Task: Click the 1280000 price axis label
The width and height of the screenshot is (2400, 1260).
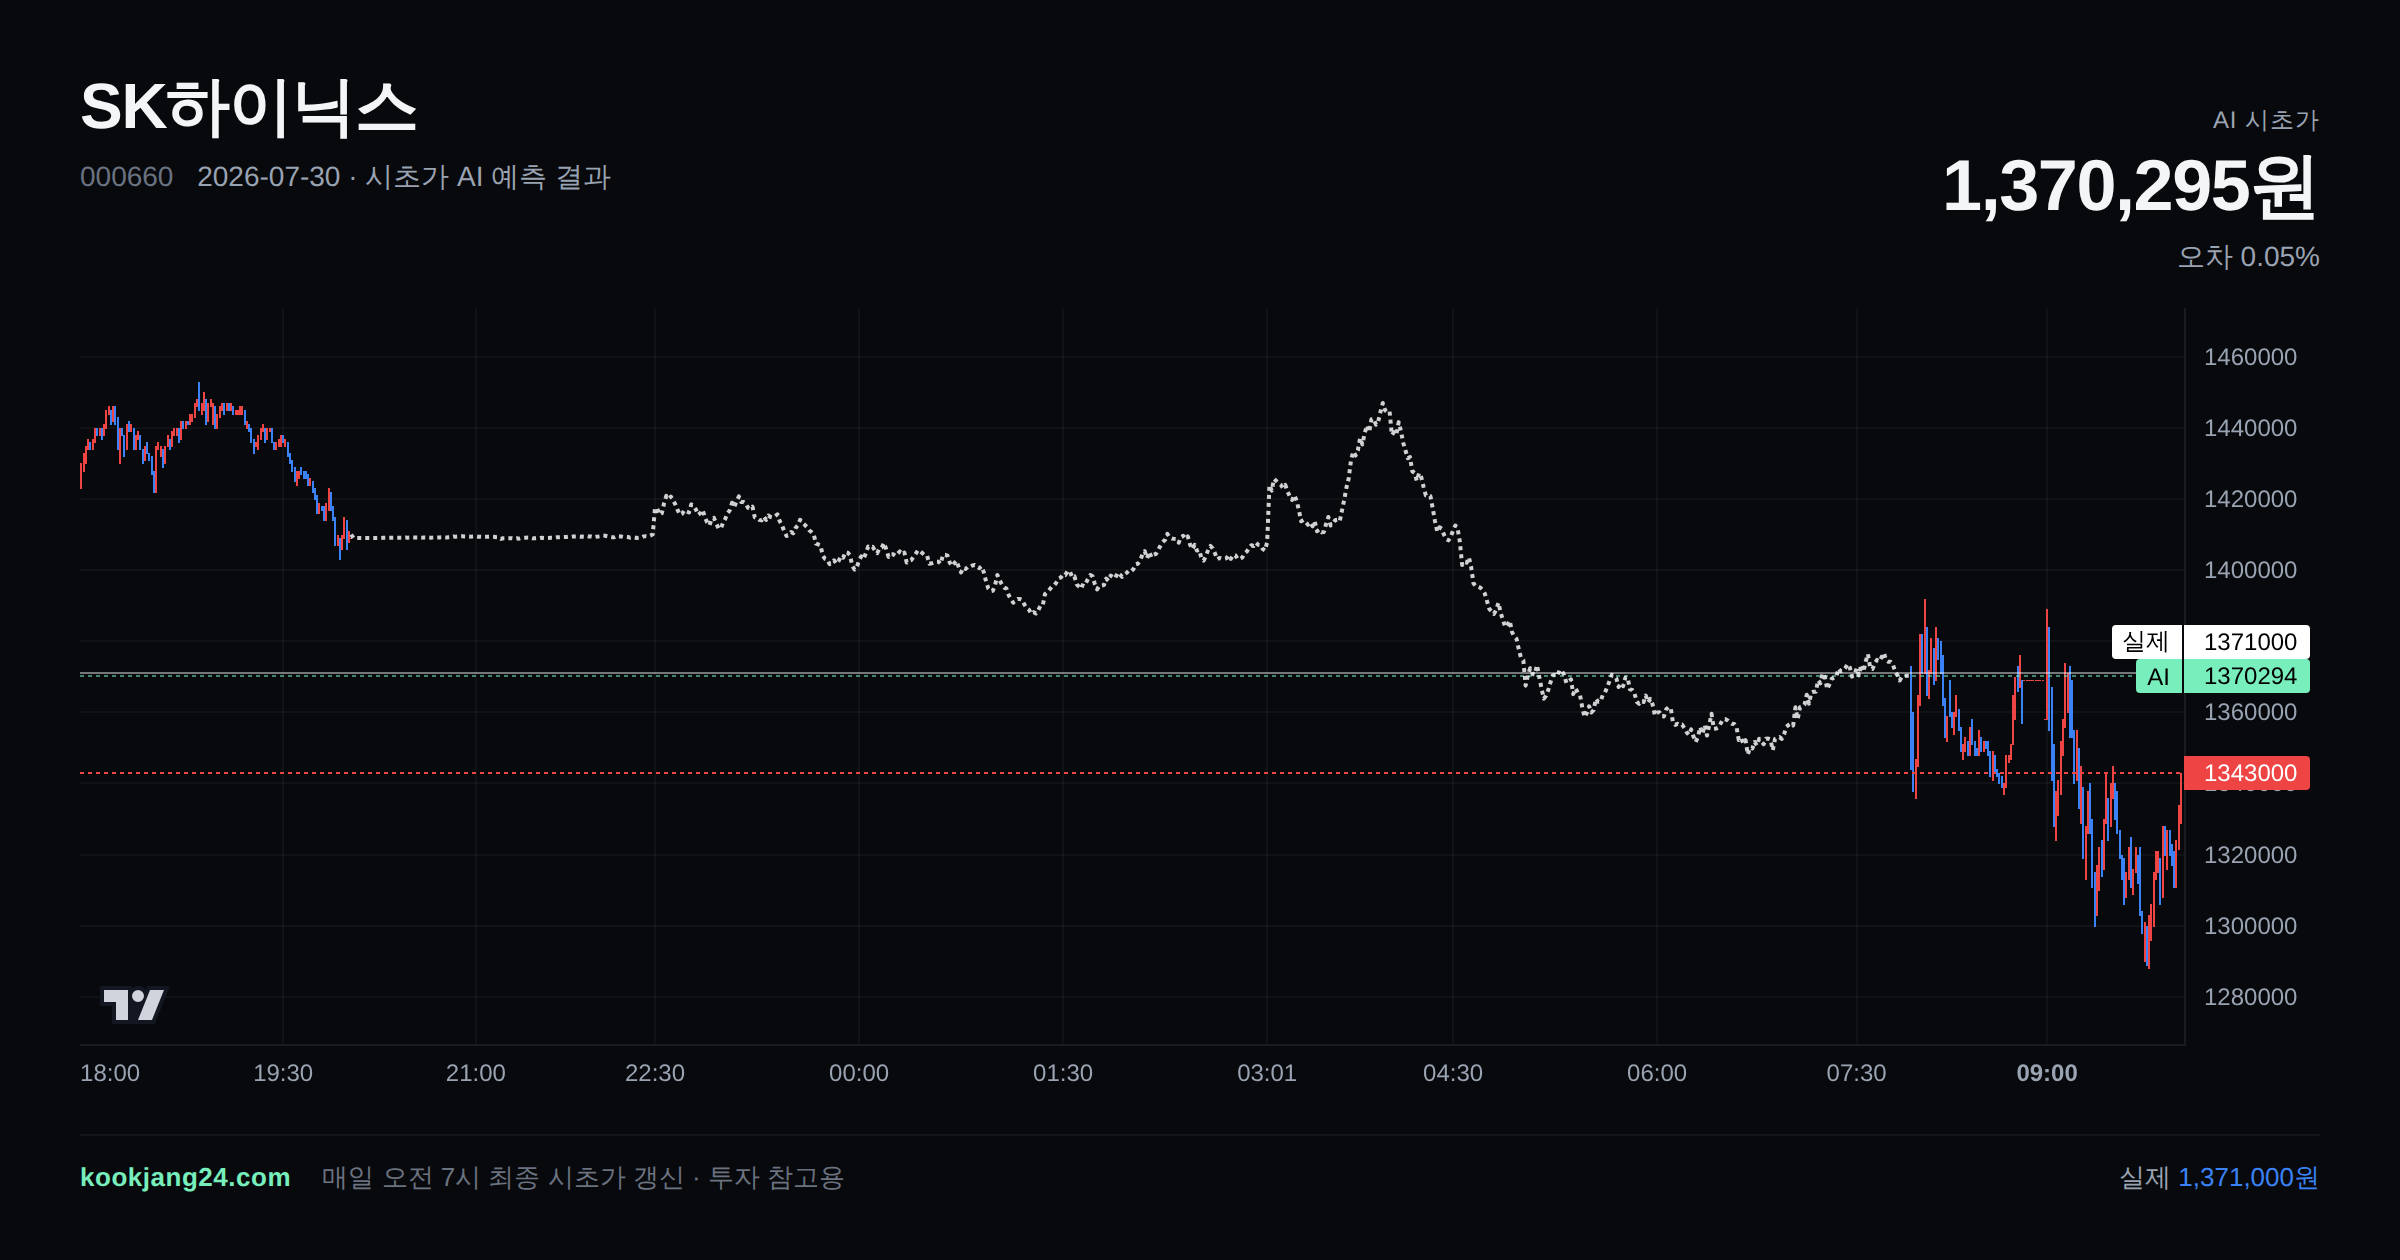Action: pos(2250,997)
